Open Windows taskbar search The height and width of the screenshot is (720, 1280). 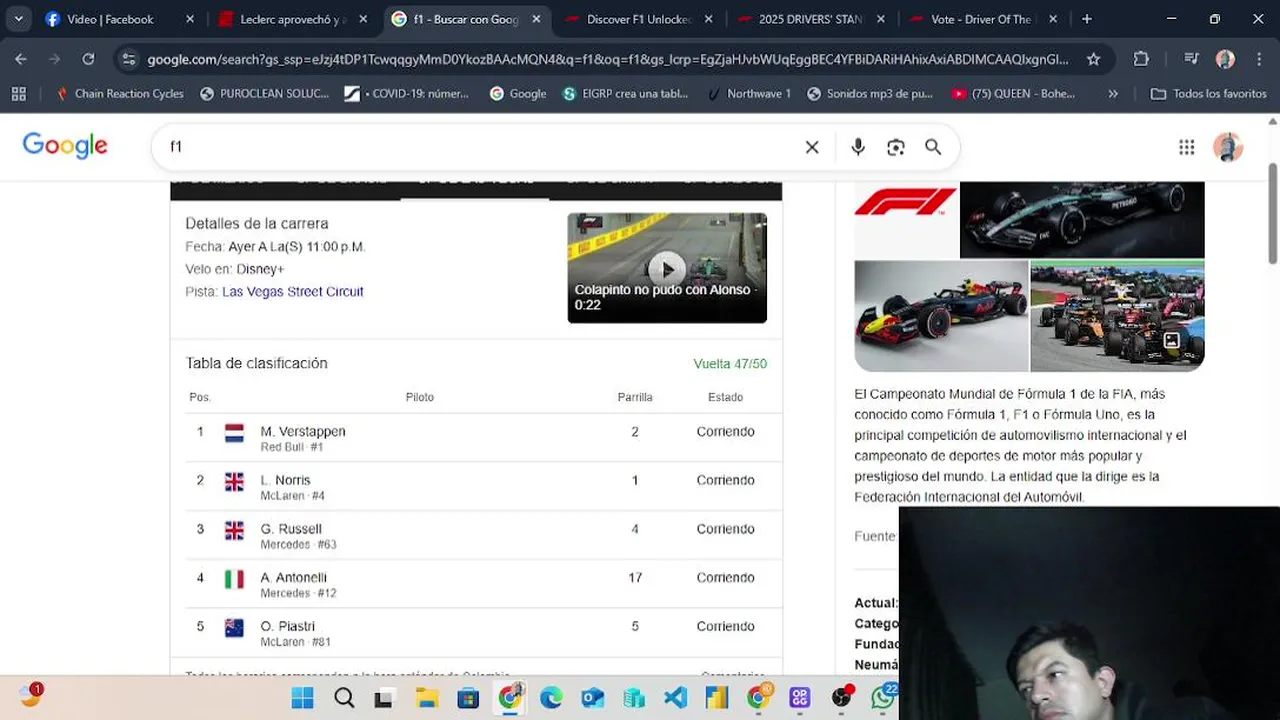tap(344, 698)
